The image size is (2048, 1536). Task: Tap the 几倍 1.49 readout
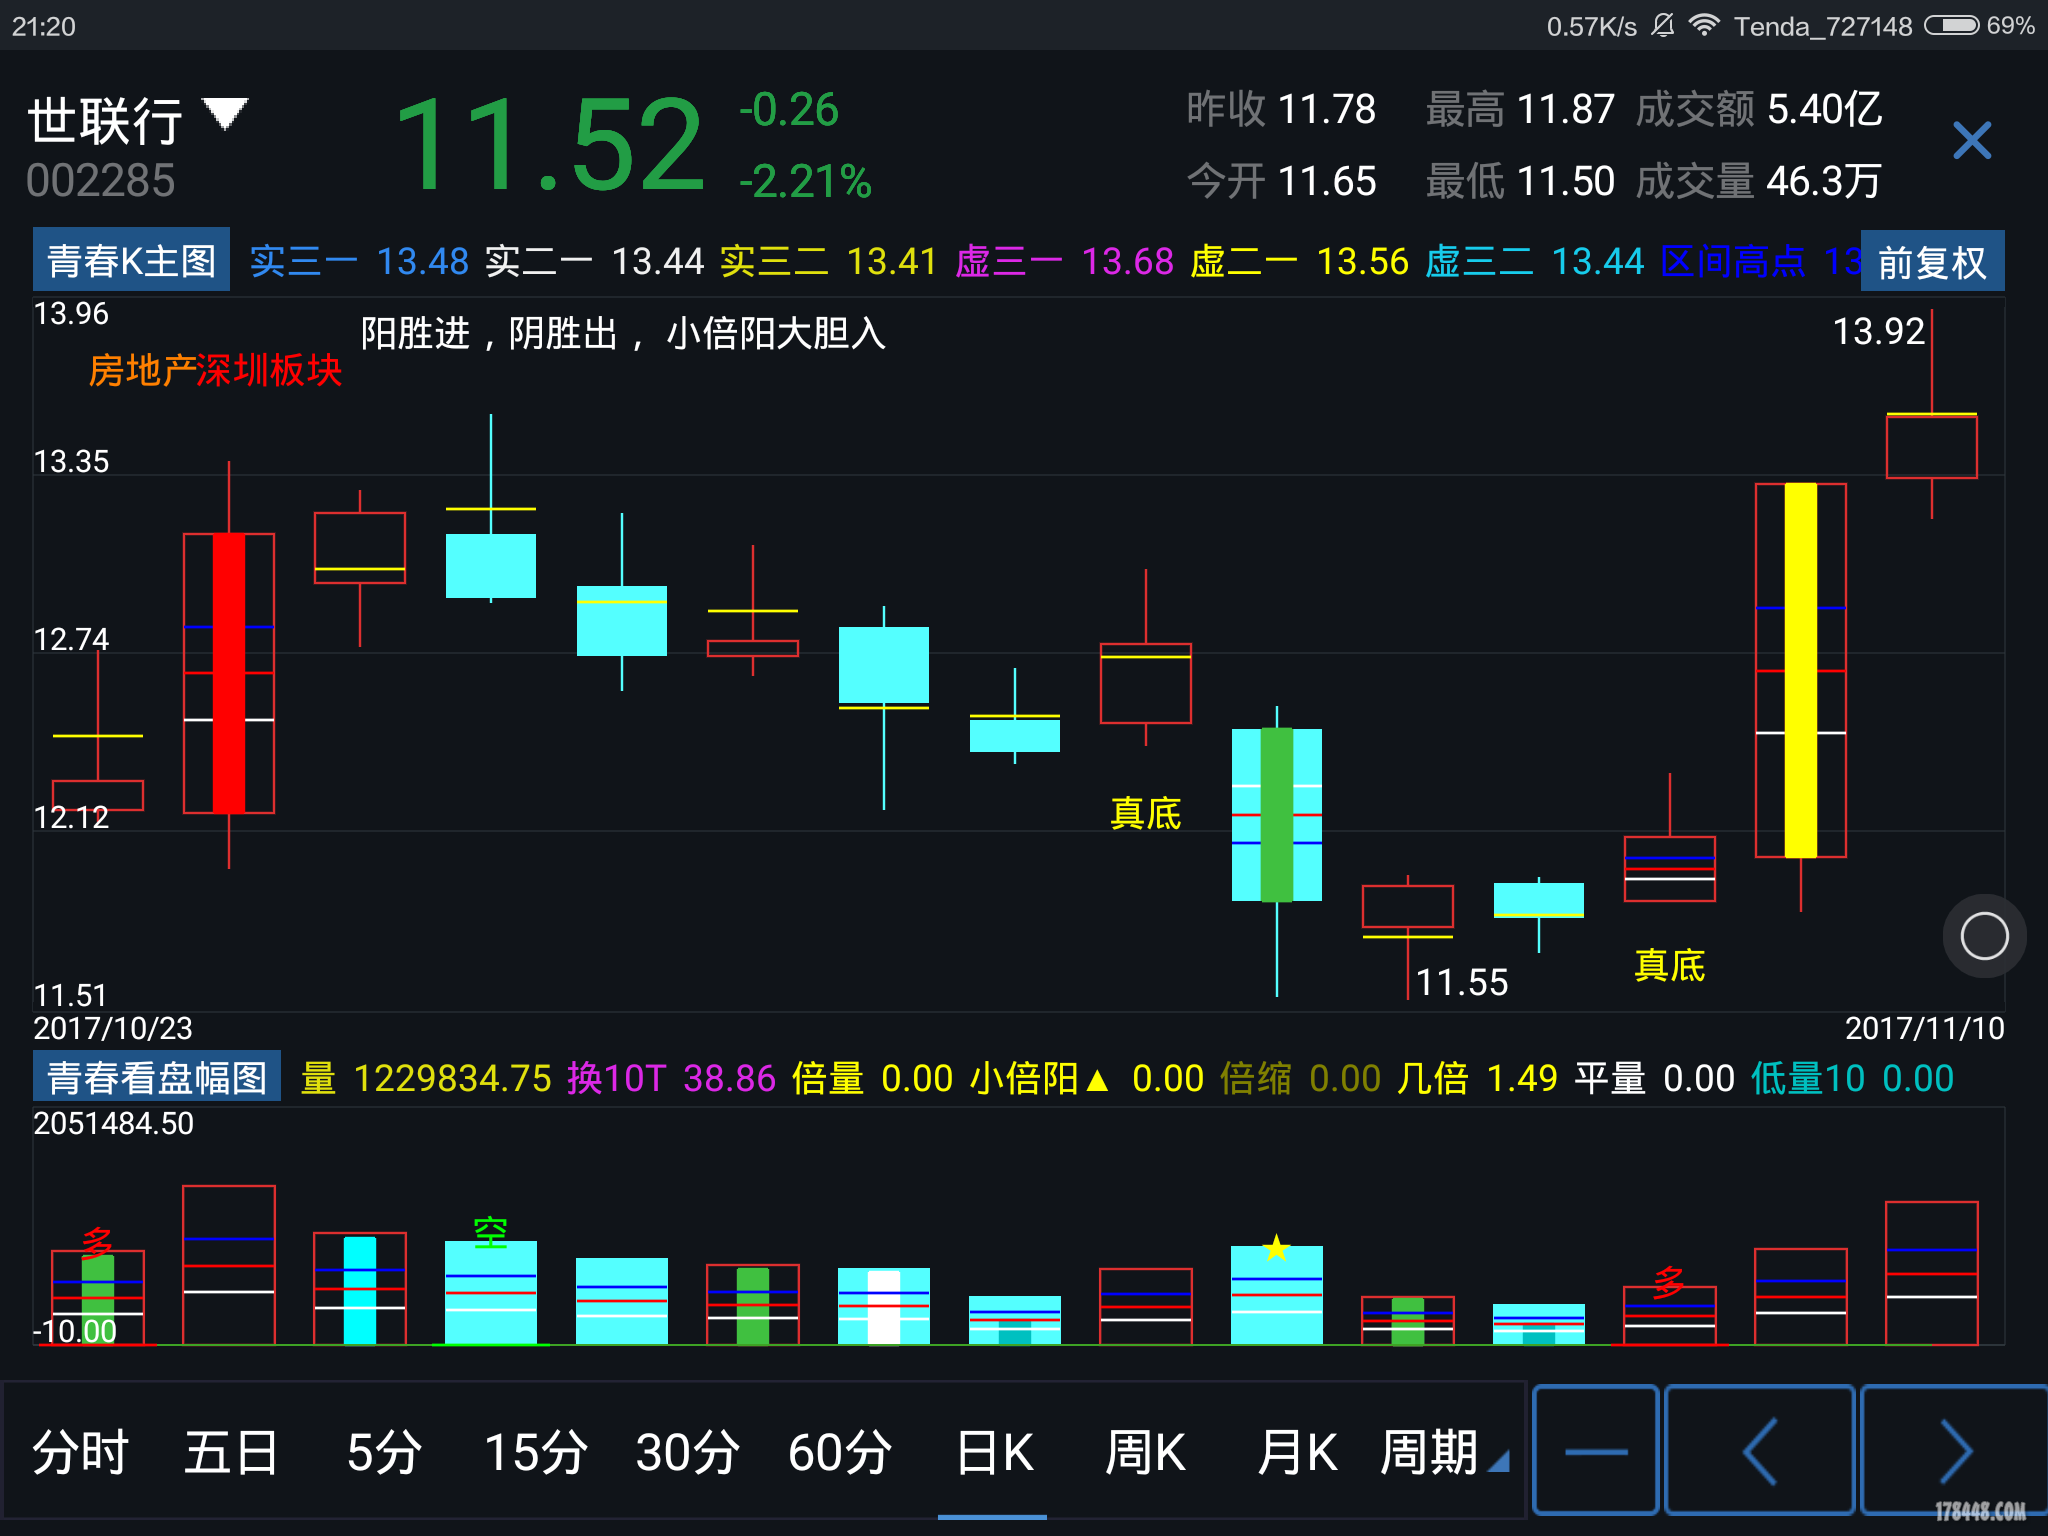tap(1477, 1078)
